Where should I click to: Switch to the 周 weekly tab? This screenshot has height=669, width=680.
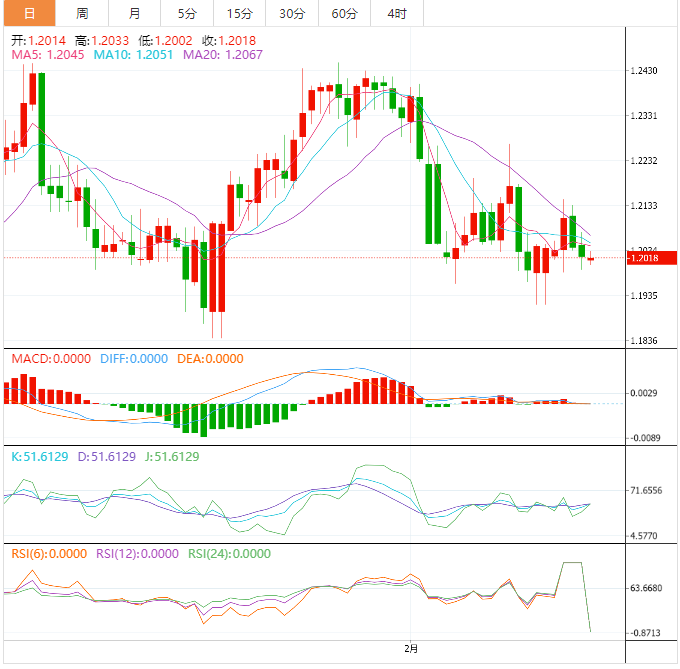pyautogui.click(x=82, y=13)
